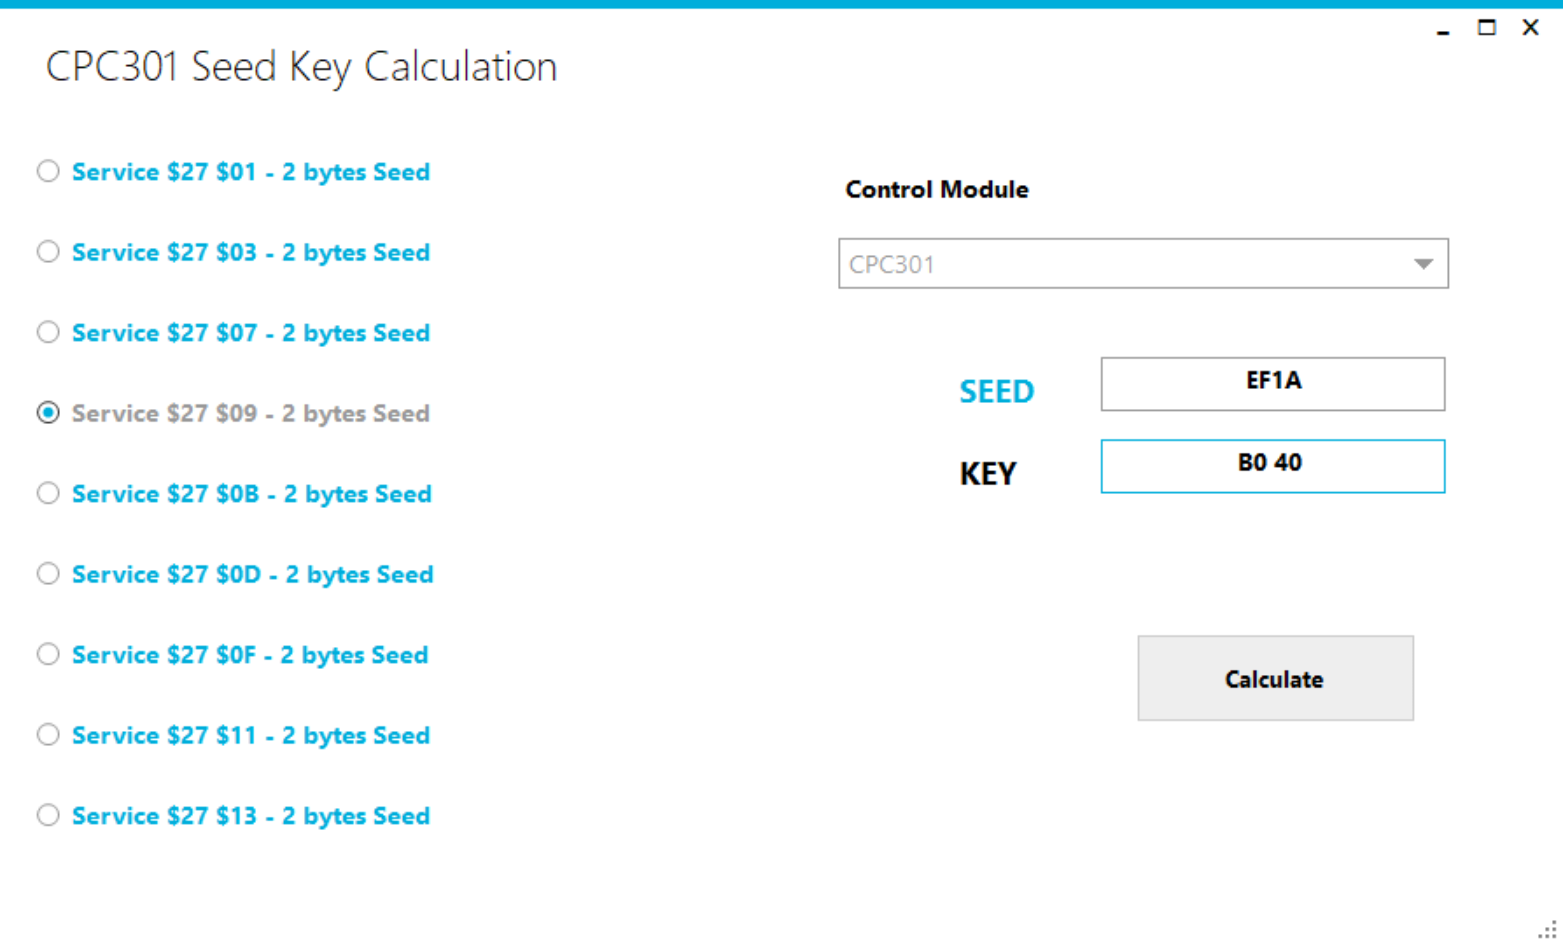Minimize the seed key calculation window

point(1442,30)
